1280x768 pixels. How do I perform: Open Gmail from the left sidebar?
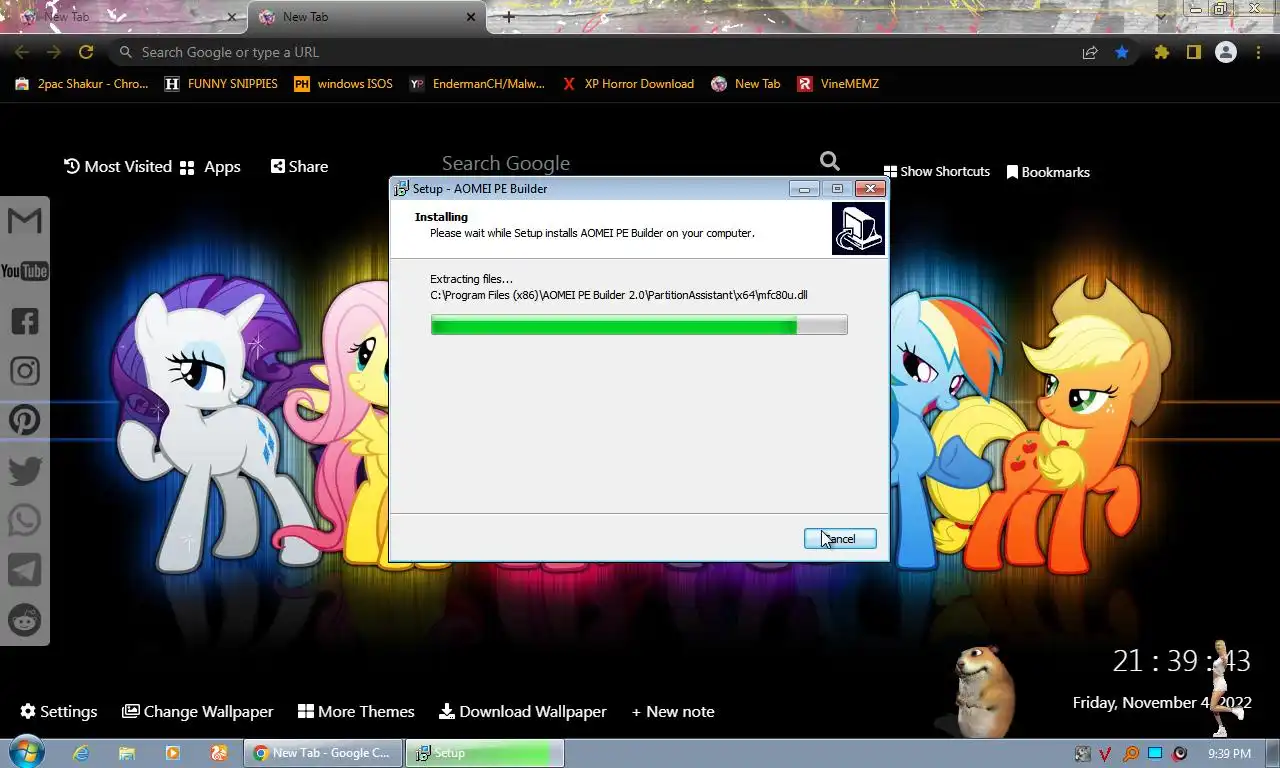pyautogui.click(x=25, y=221)
